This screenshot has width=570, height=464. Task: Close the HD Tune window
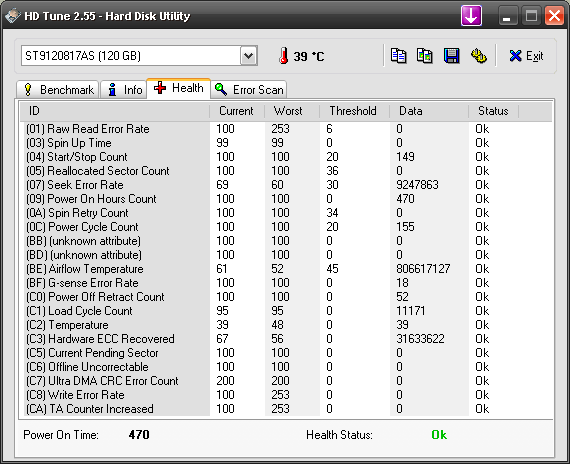pyautogui.click(x=554, y=16)
